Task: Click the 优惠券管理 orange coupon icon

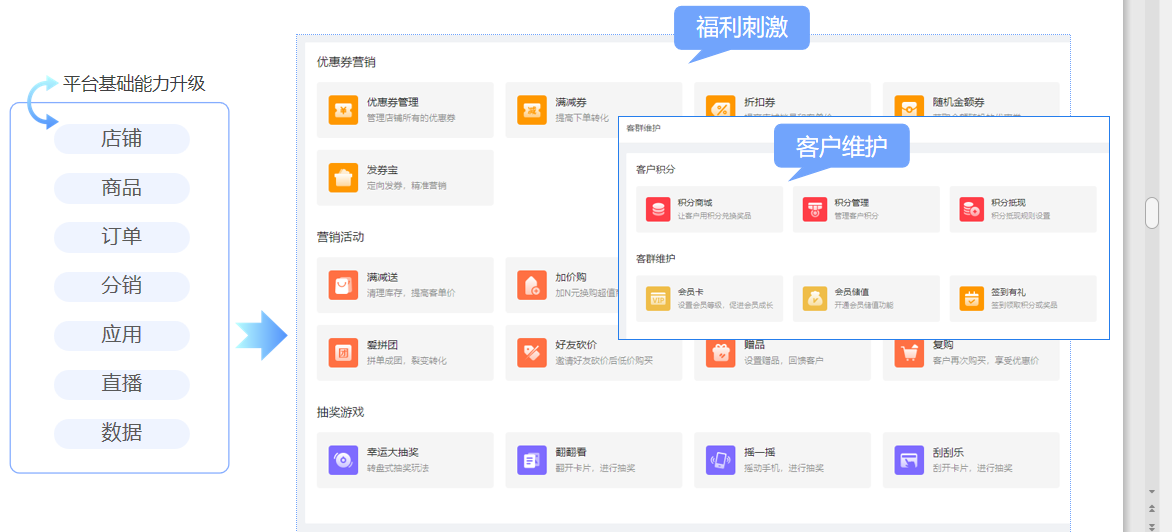Action: click(x=343, y=109)
